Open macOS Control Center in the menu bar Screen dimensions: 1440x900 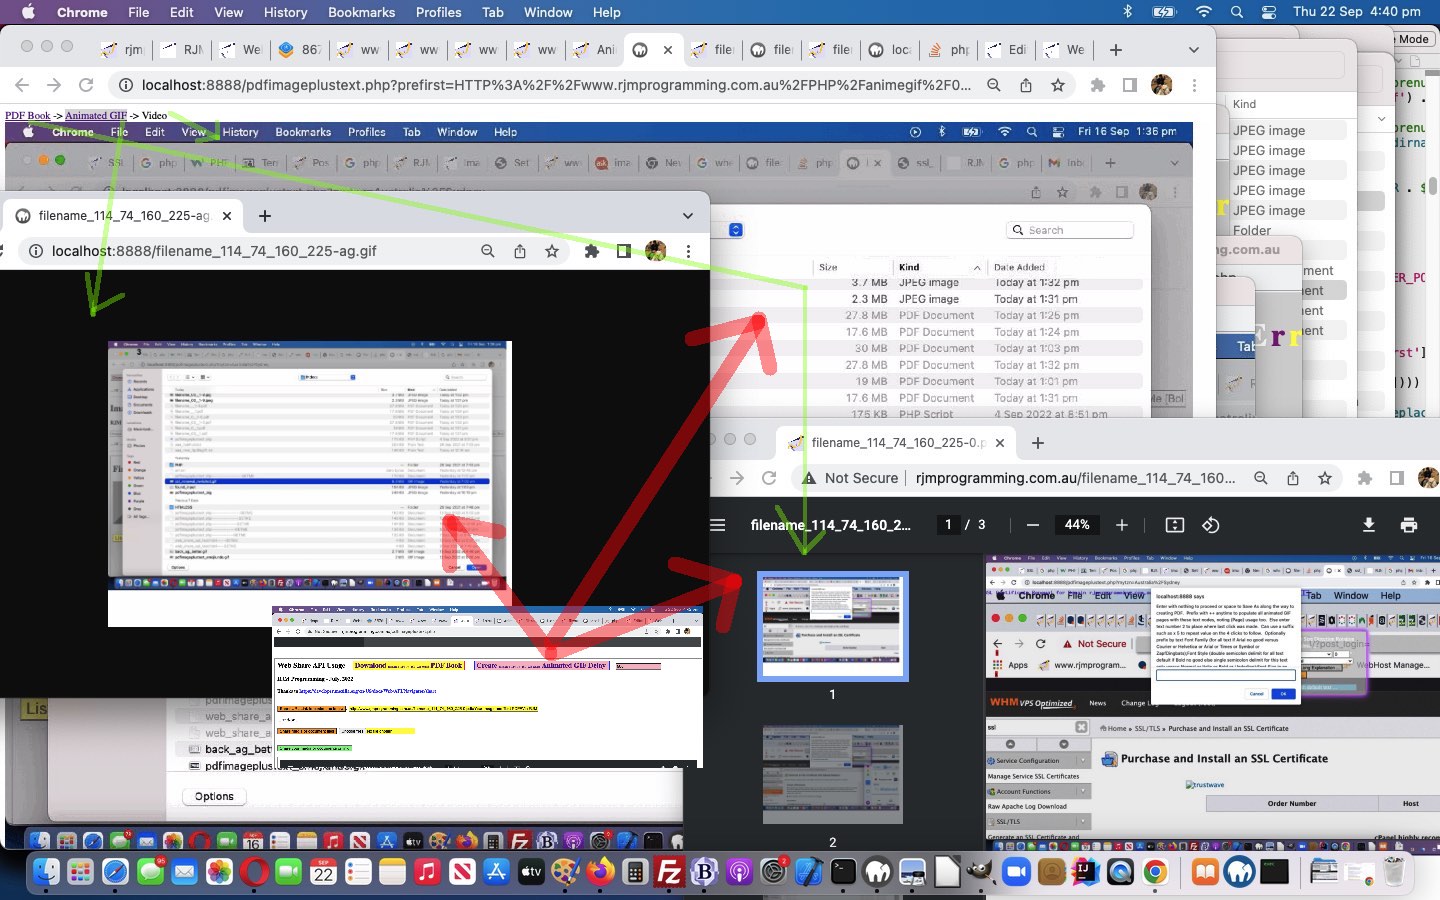point(1269,12)
